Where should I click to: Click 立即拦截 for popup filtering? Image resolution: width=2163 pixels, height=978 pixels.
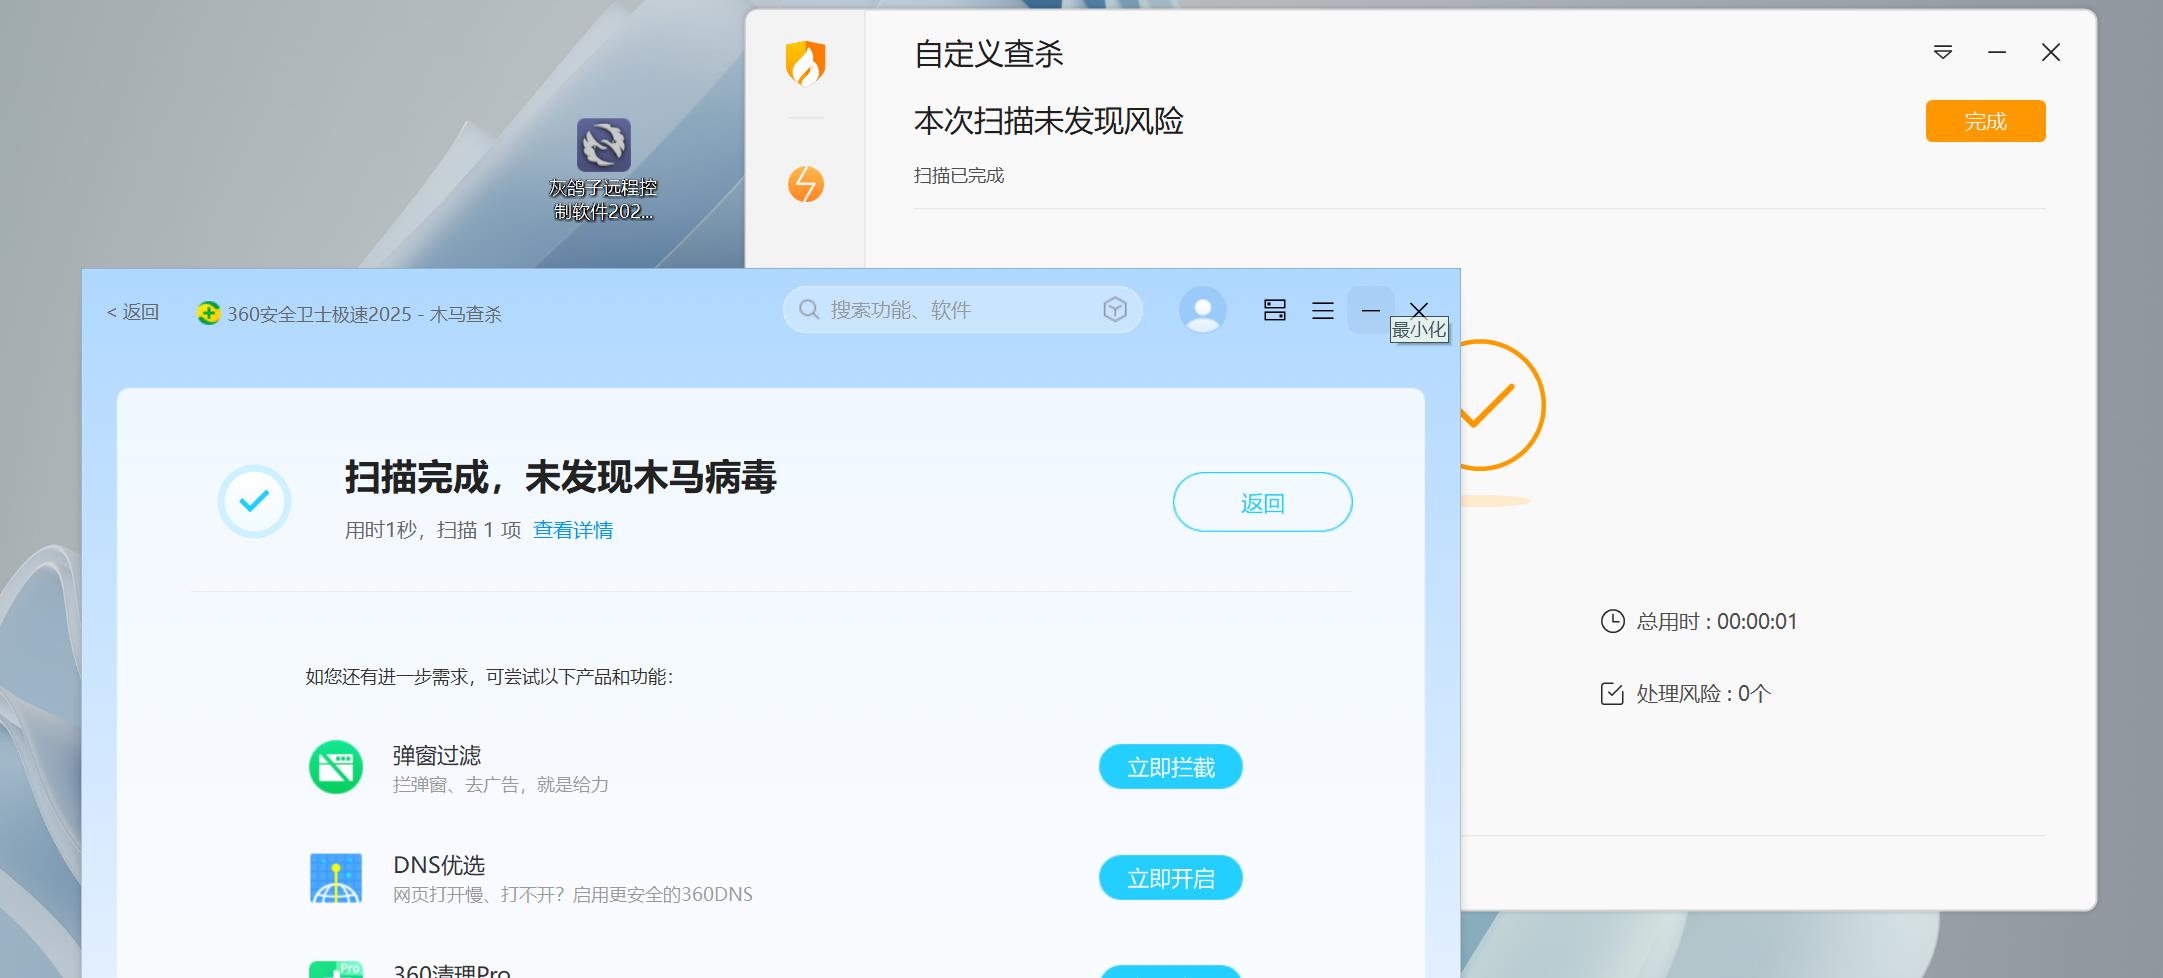coord(1170,767)
